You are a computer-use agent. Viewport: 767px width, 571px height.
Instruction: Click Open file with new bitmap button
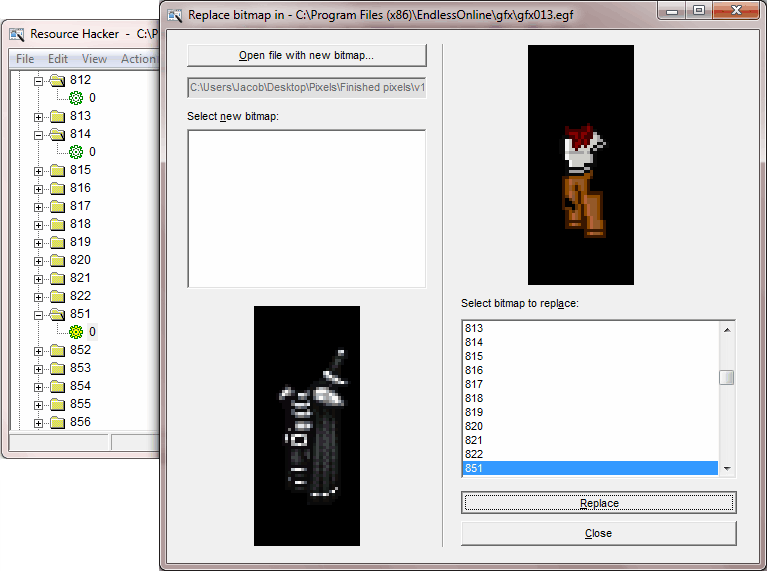click(x=307, y=56)
